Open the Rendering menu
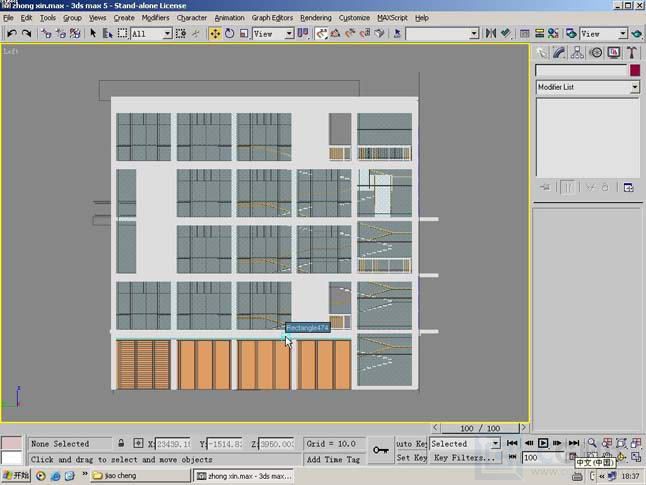 point(316,18)
